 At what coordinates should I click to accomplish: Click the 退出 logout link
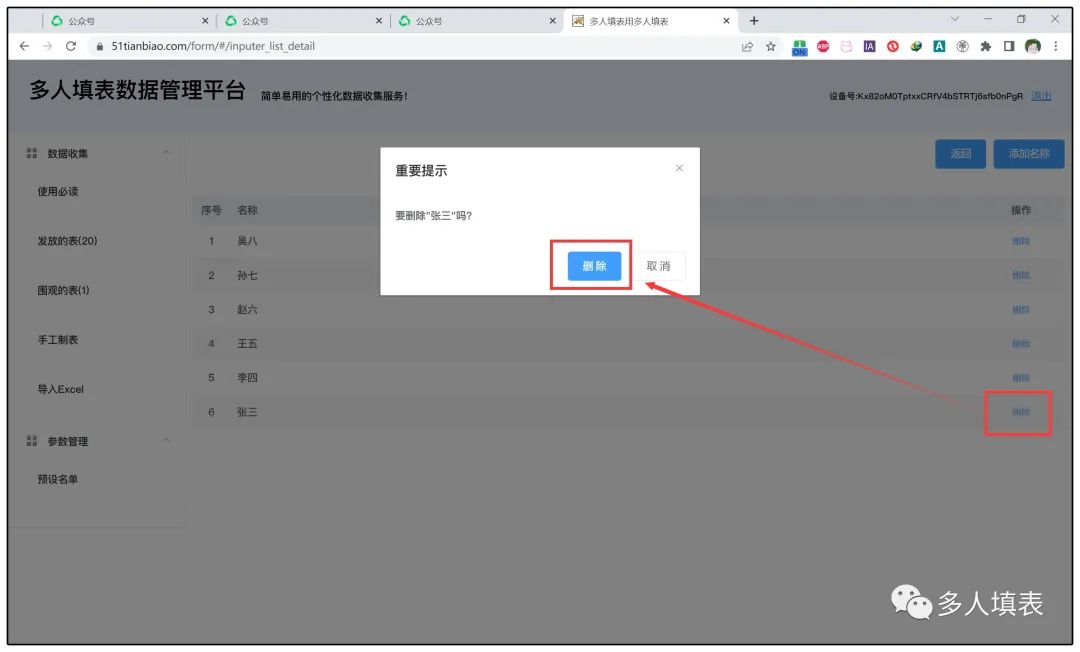point(1041,96)
